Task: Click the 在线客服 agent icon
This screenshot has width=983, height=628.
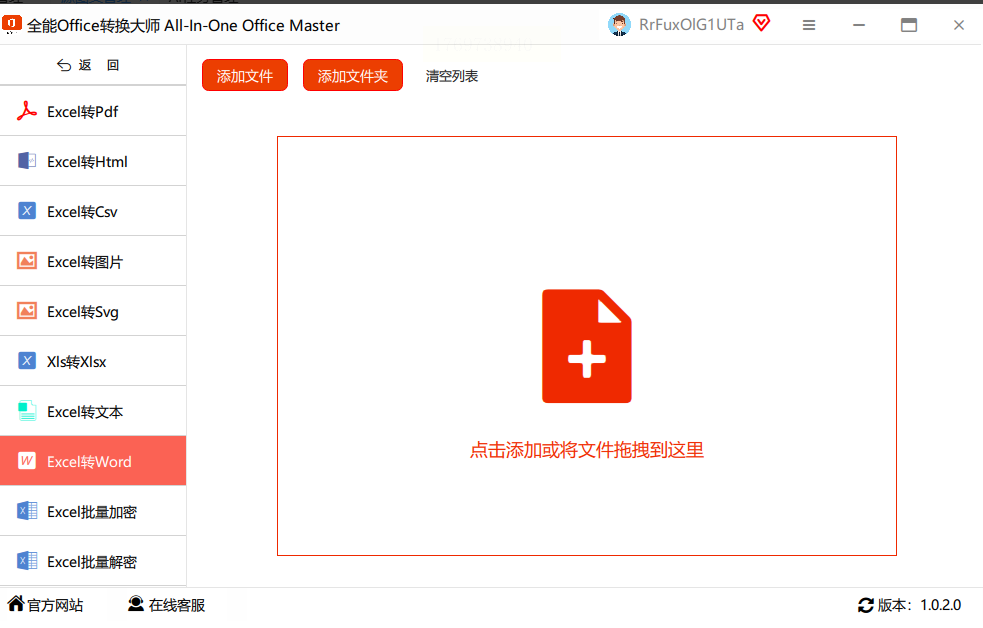Action: click(x=135, y=604)
